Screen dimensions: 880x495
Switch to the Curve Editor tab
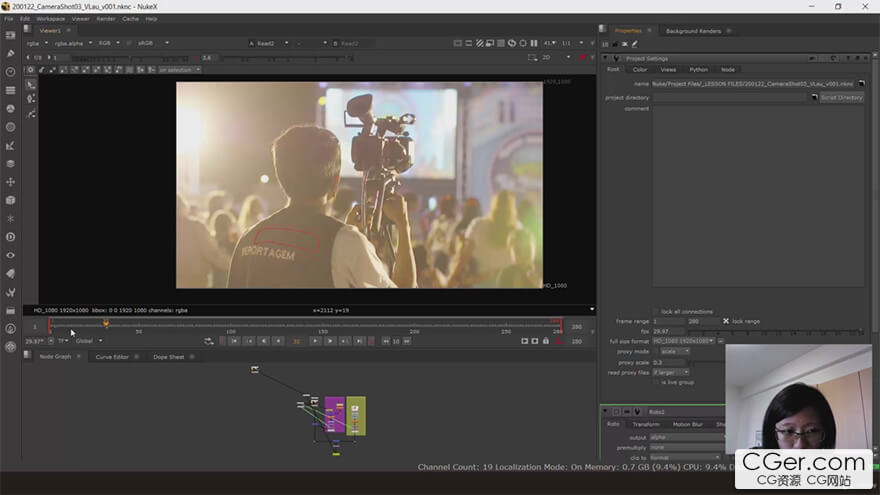click(111, 357)
